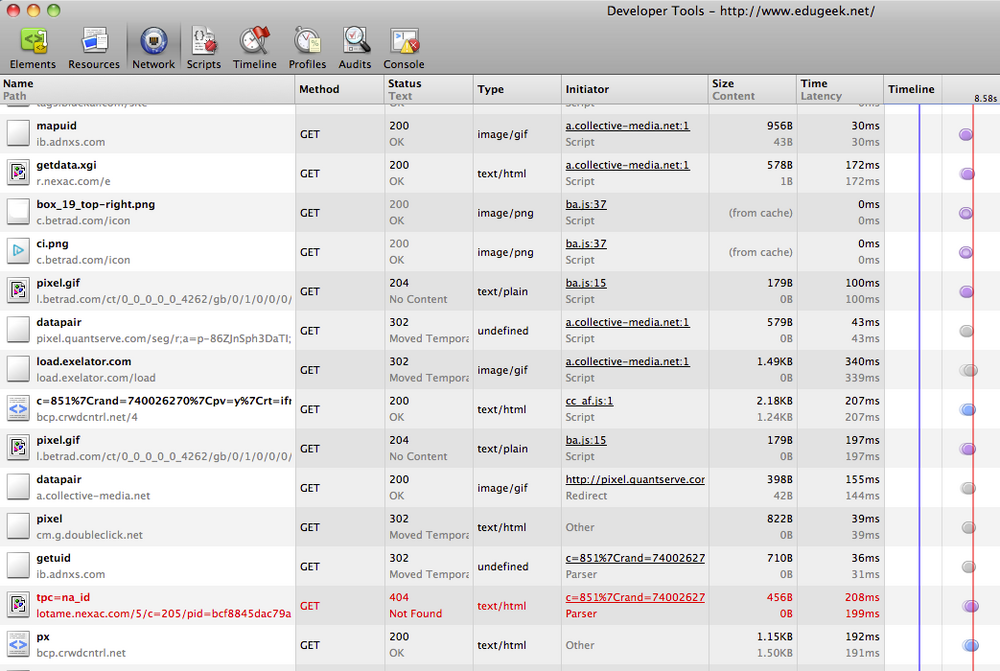
Task: Click the mapuid request file icon
Action: coord(18,133)
